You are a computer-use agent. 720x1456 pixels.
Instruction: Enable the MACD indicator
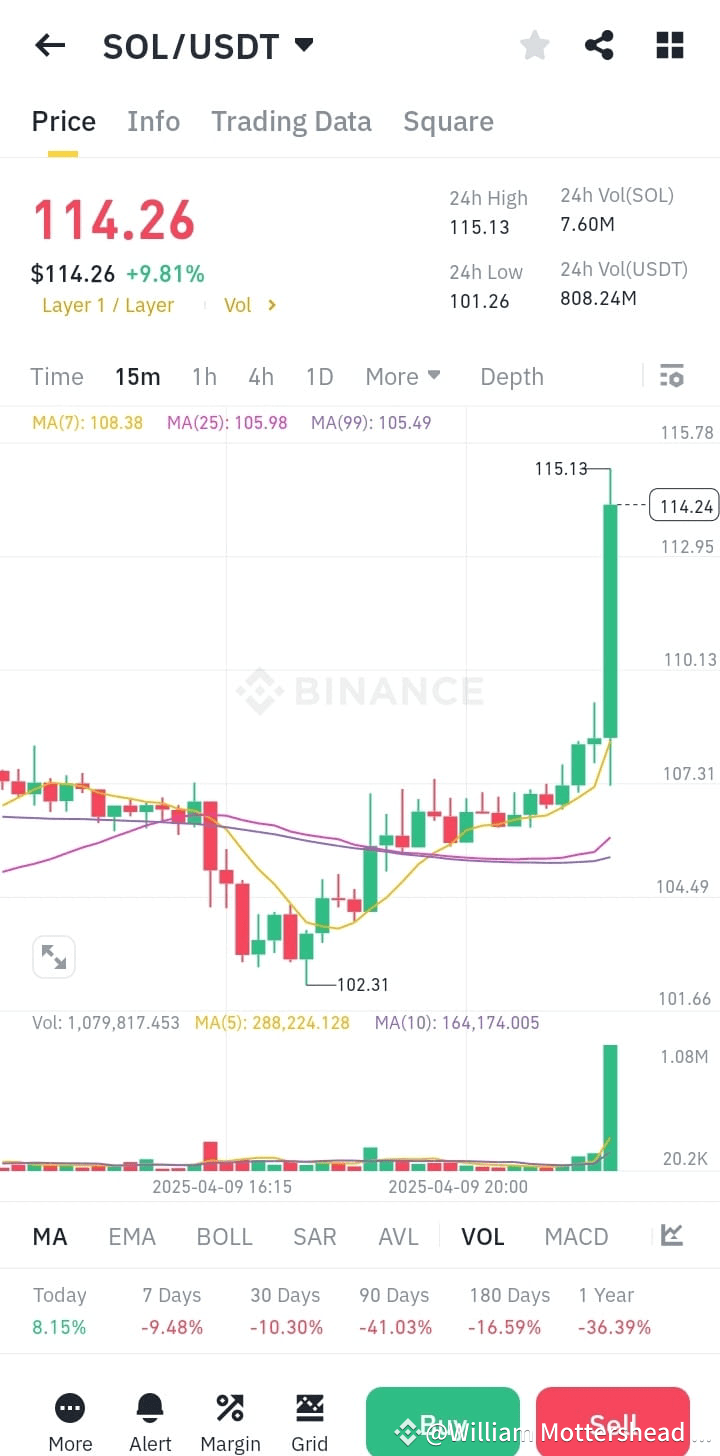[576, 1236]
